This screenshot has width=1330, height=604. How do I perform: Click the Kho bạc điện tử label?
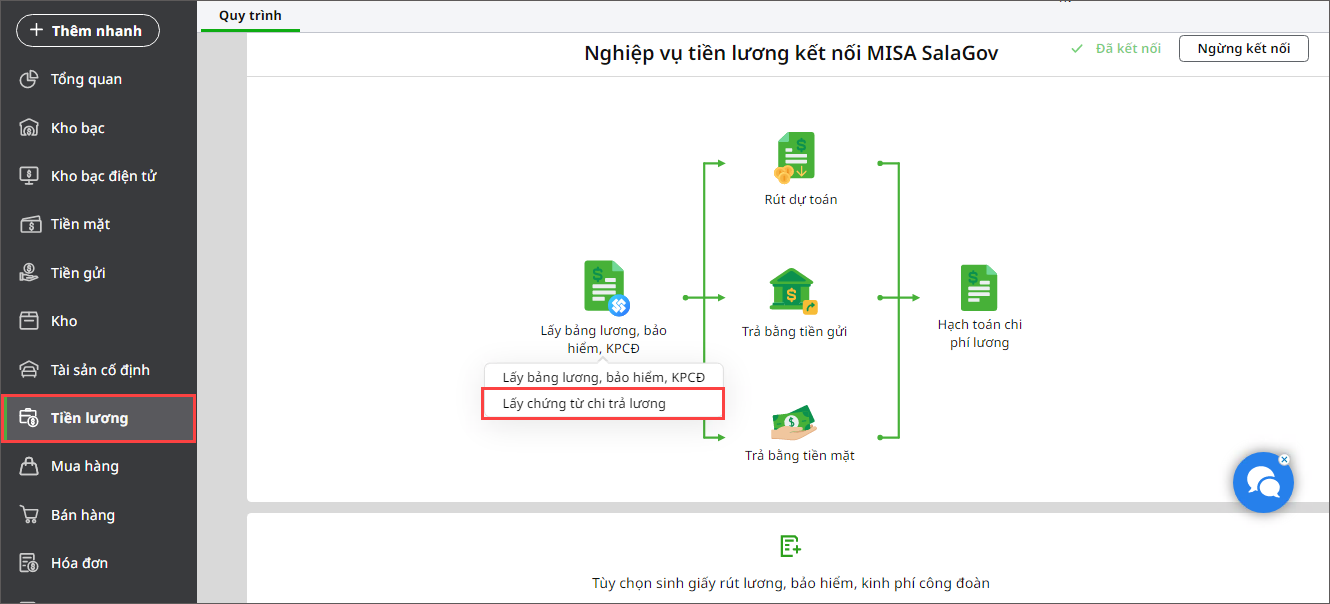[x=104, y=176]
